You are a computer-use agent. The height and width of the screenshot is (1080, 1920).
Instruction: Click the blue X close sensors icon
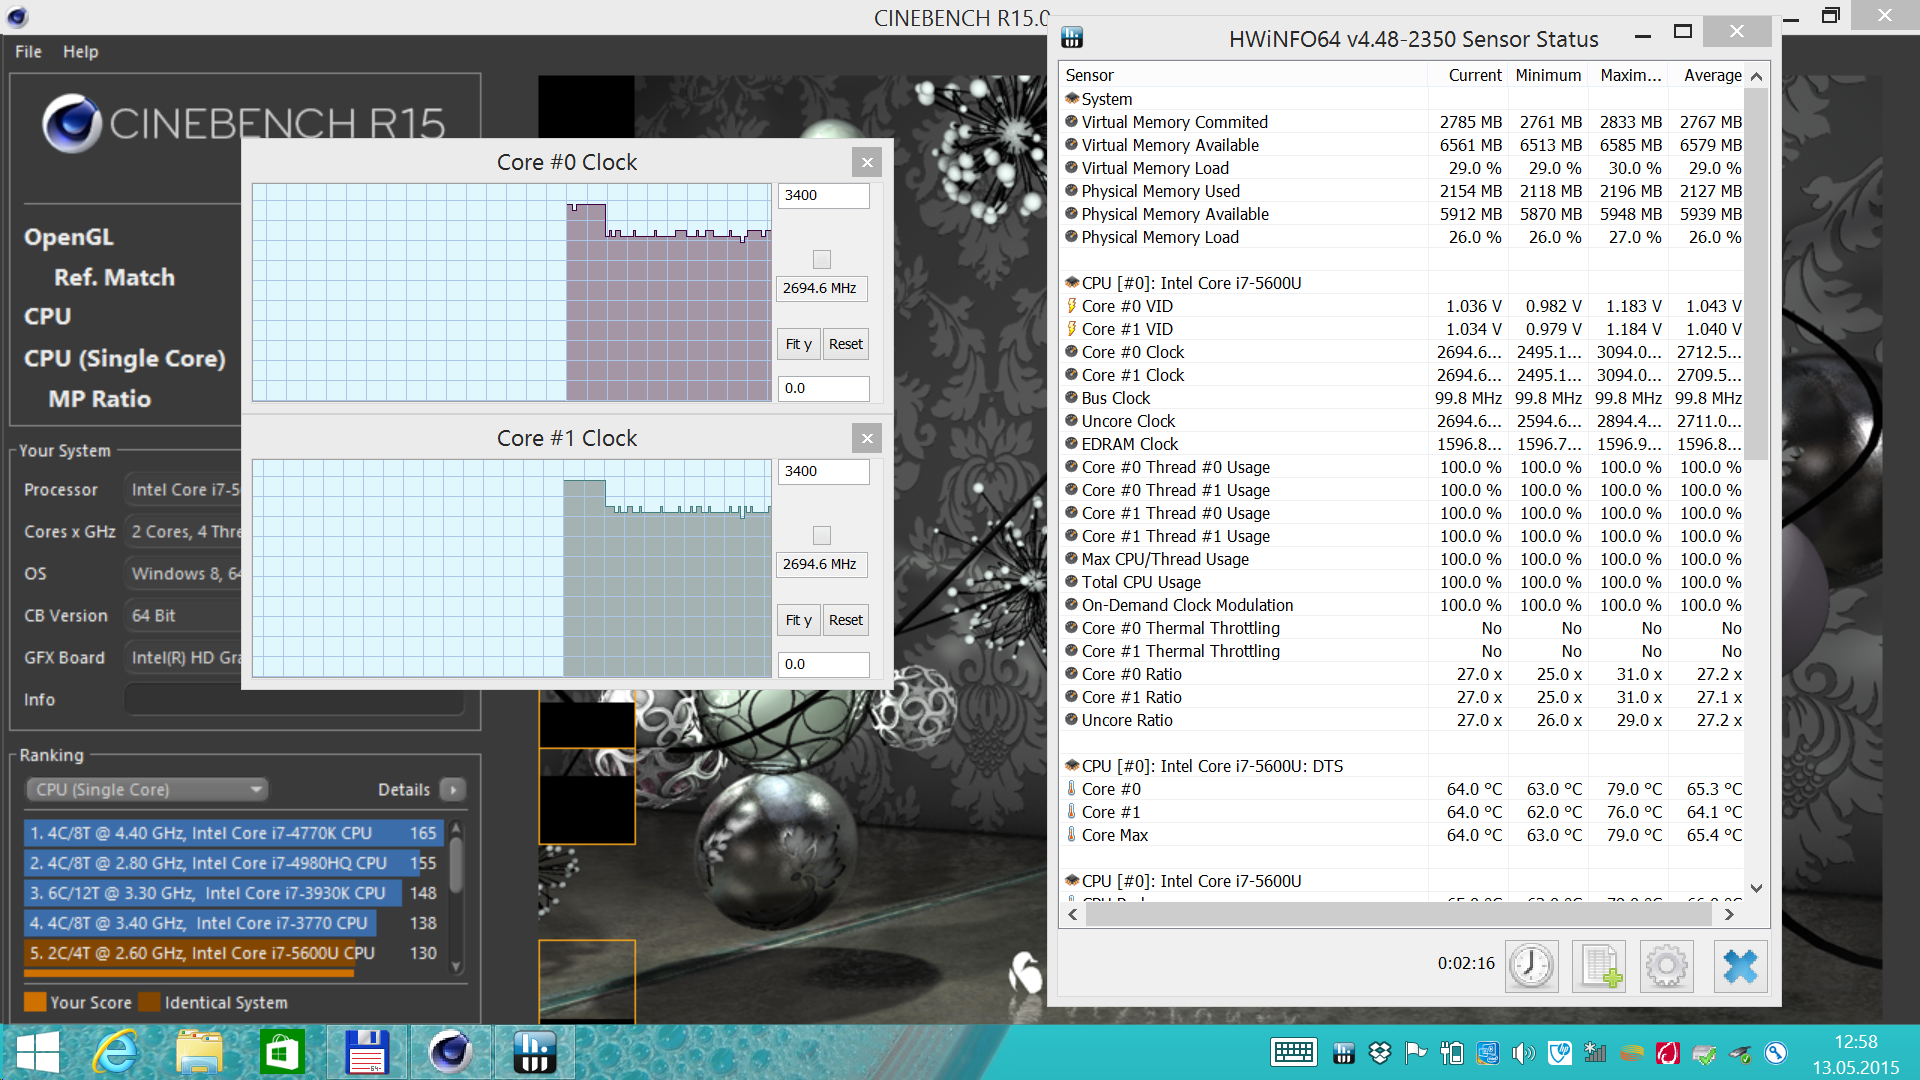(1740, 966)
